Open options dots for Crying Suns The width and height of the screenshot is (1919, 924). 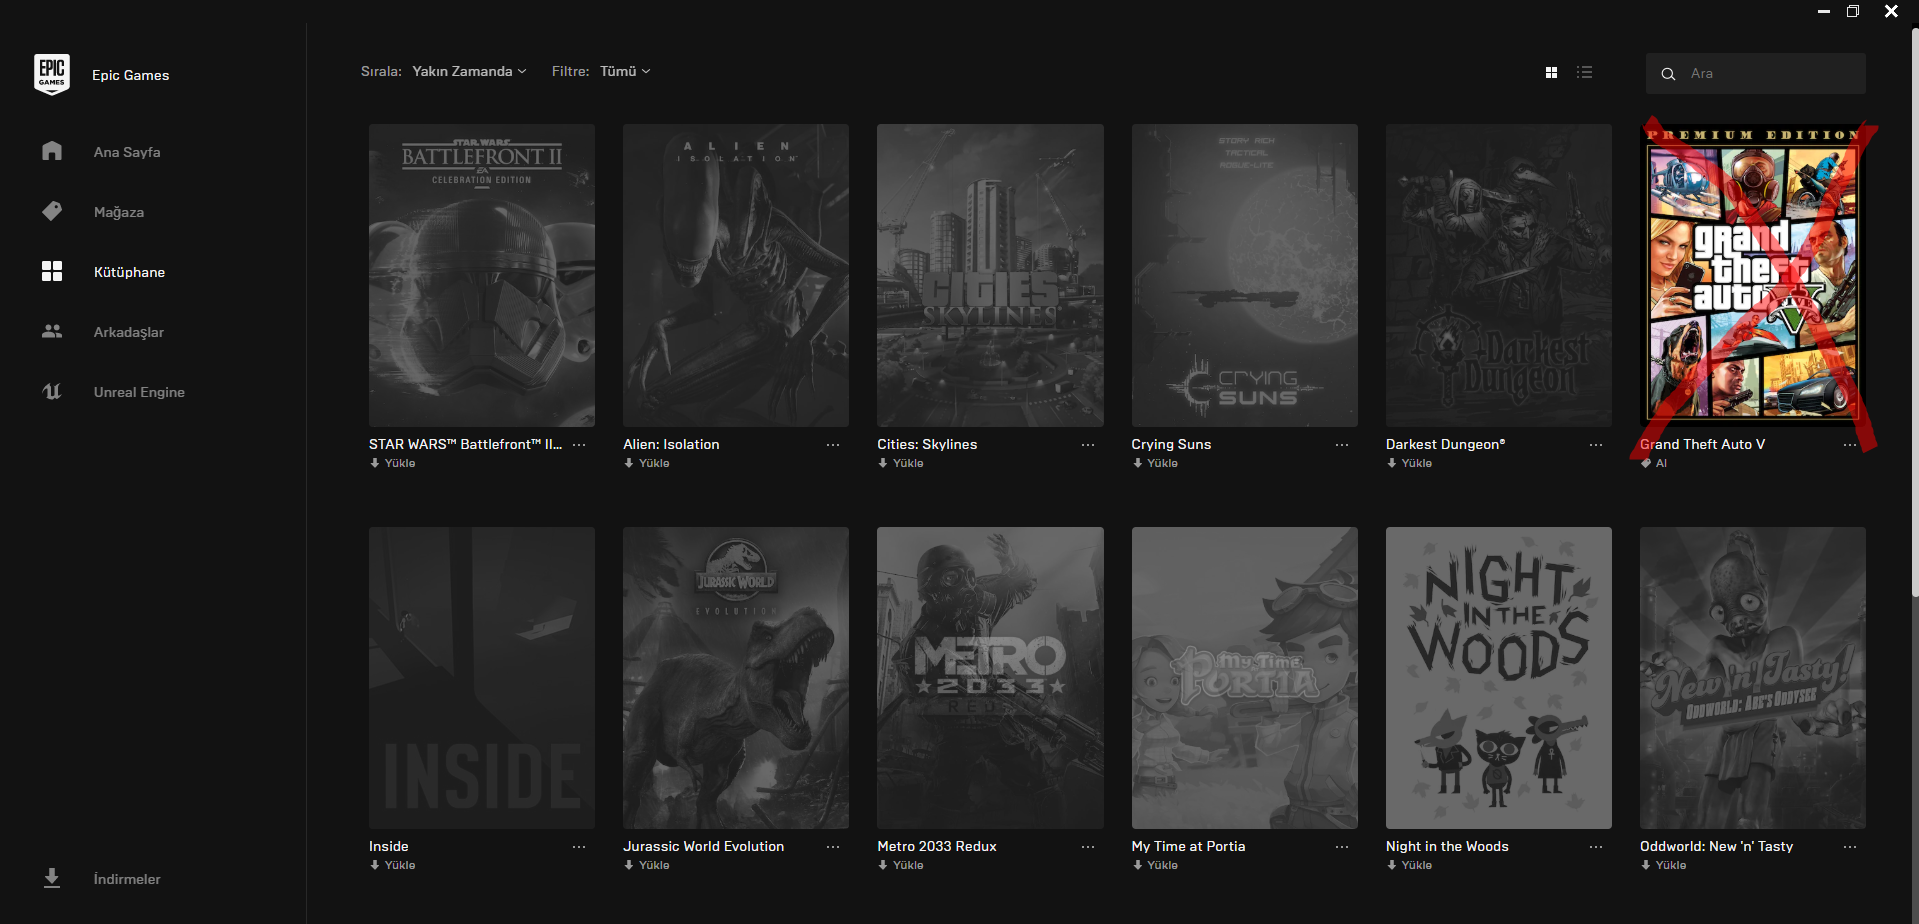(x=1342, y=444)
